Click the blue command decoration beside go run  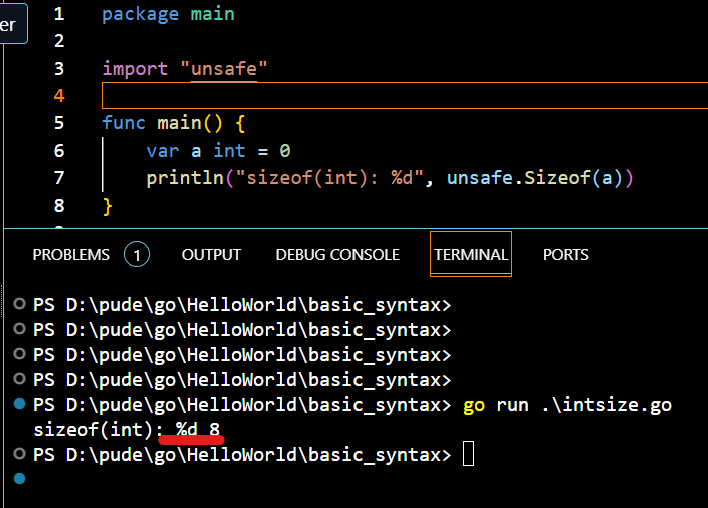[21, 405]
